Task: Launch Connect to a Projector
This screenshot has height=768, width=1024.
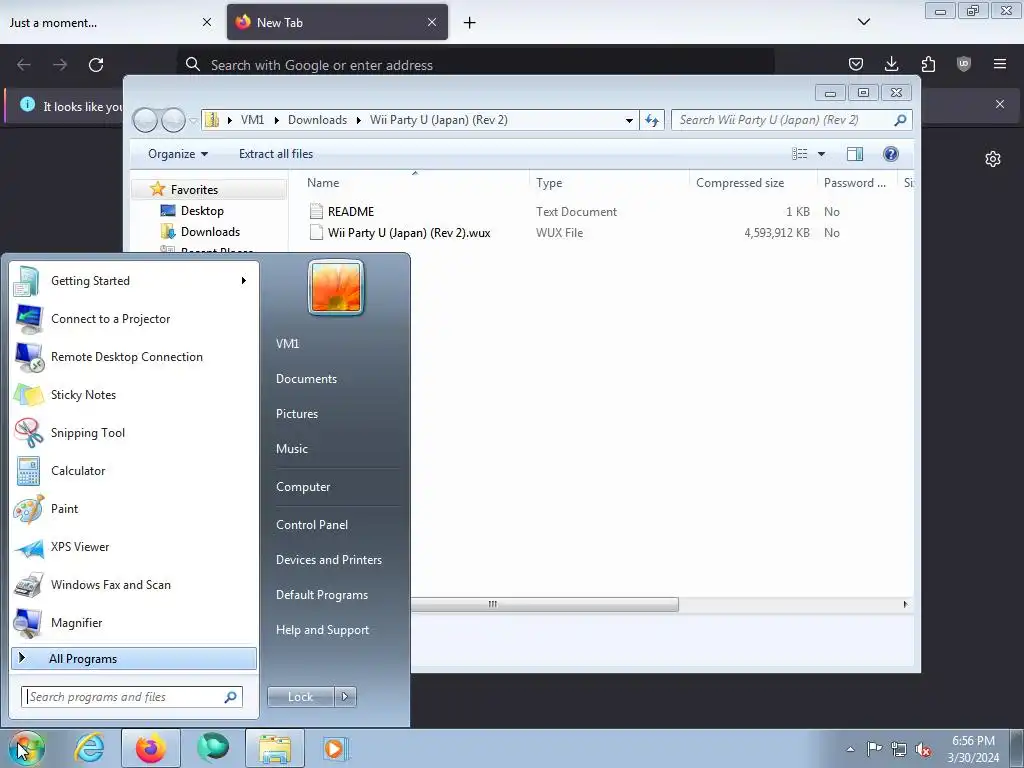Action: 134,319
